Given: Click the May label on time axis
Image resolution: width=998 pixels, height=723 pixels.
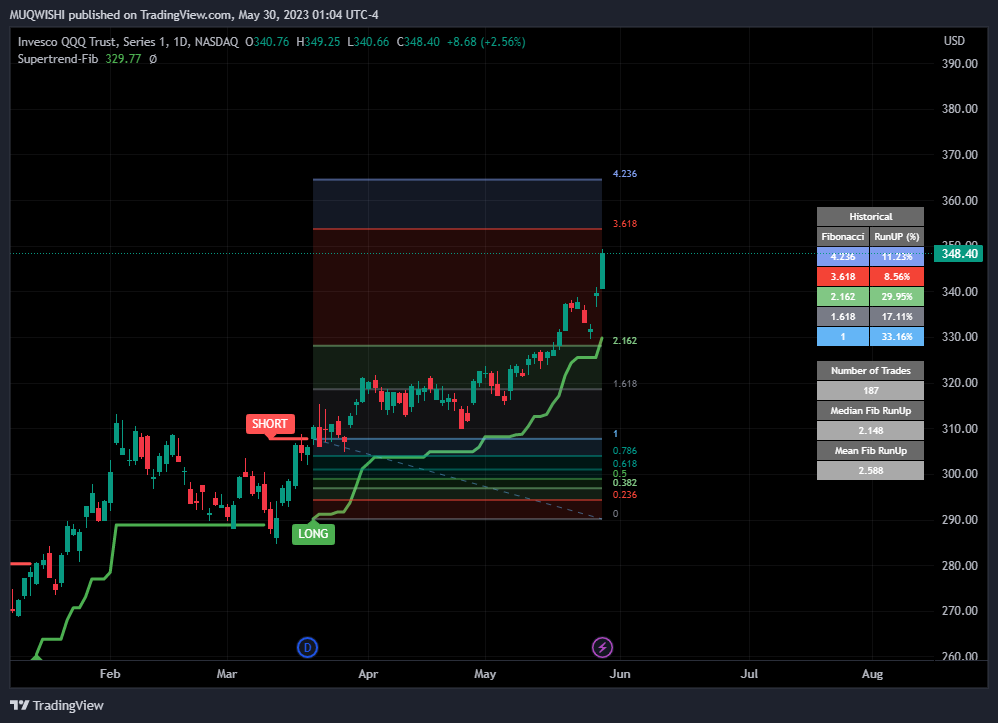Looking at the screenshot, I should pos(485,673).
